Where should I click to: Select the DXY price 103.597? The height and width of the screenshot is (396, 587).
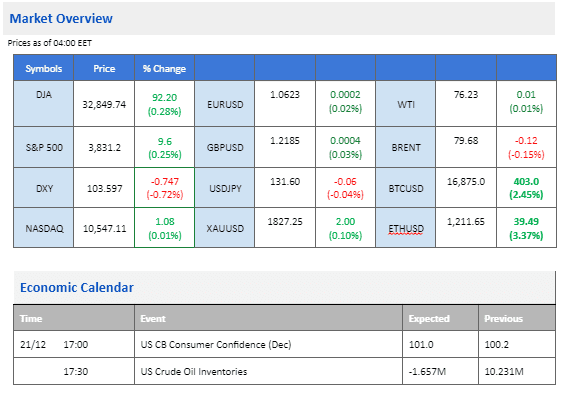(104, 188)
